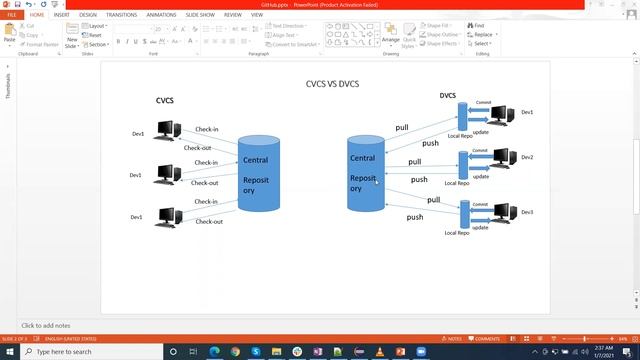Reset the slide layout

click(92, 35)
